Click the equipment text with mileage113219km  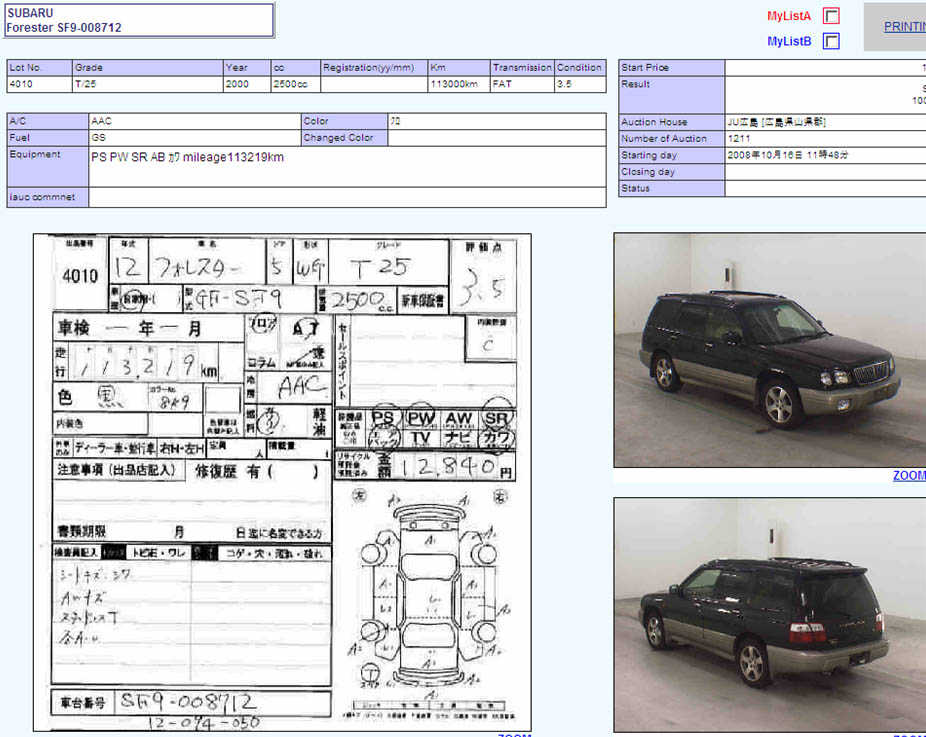(187, 157)
